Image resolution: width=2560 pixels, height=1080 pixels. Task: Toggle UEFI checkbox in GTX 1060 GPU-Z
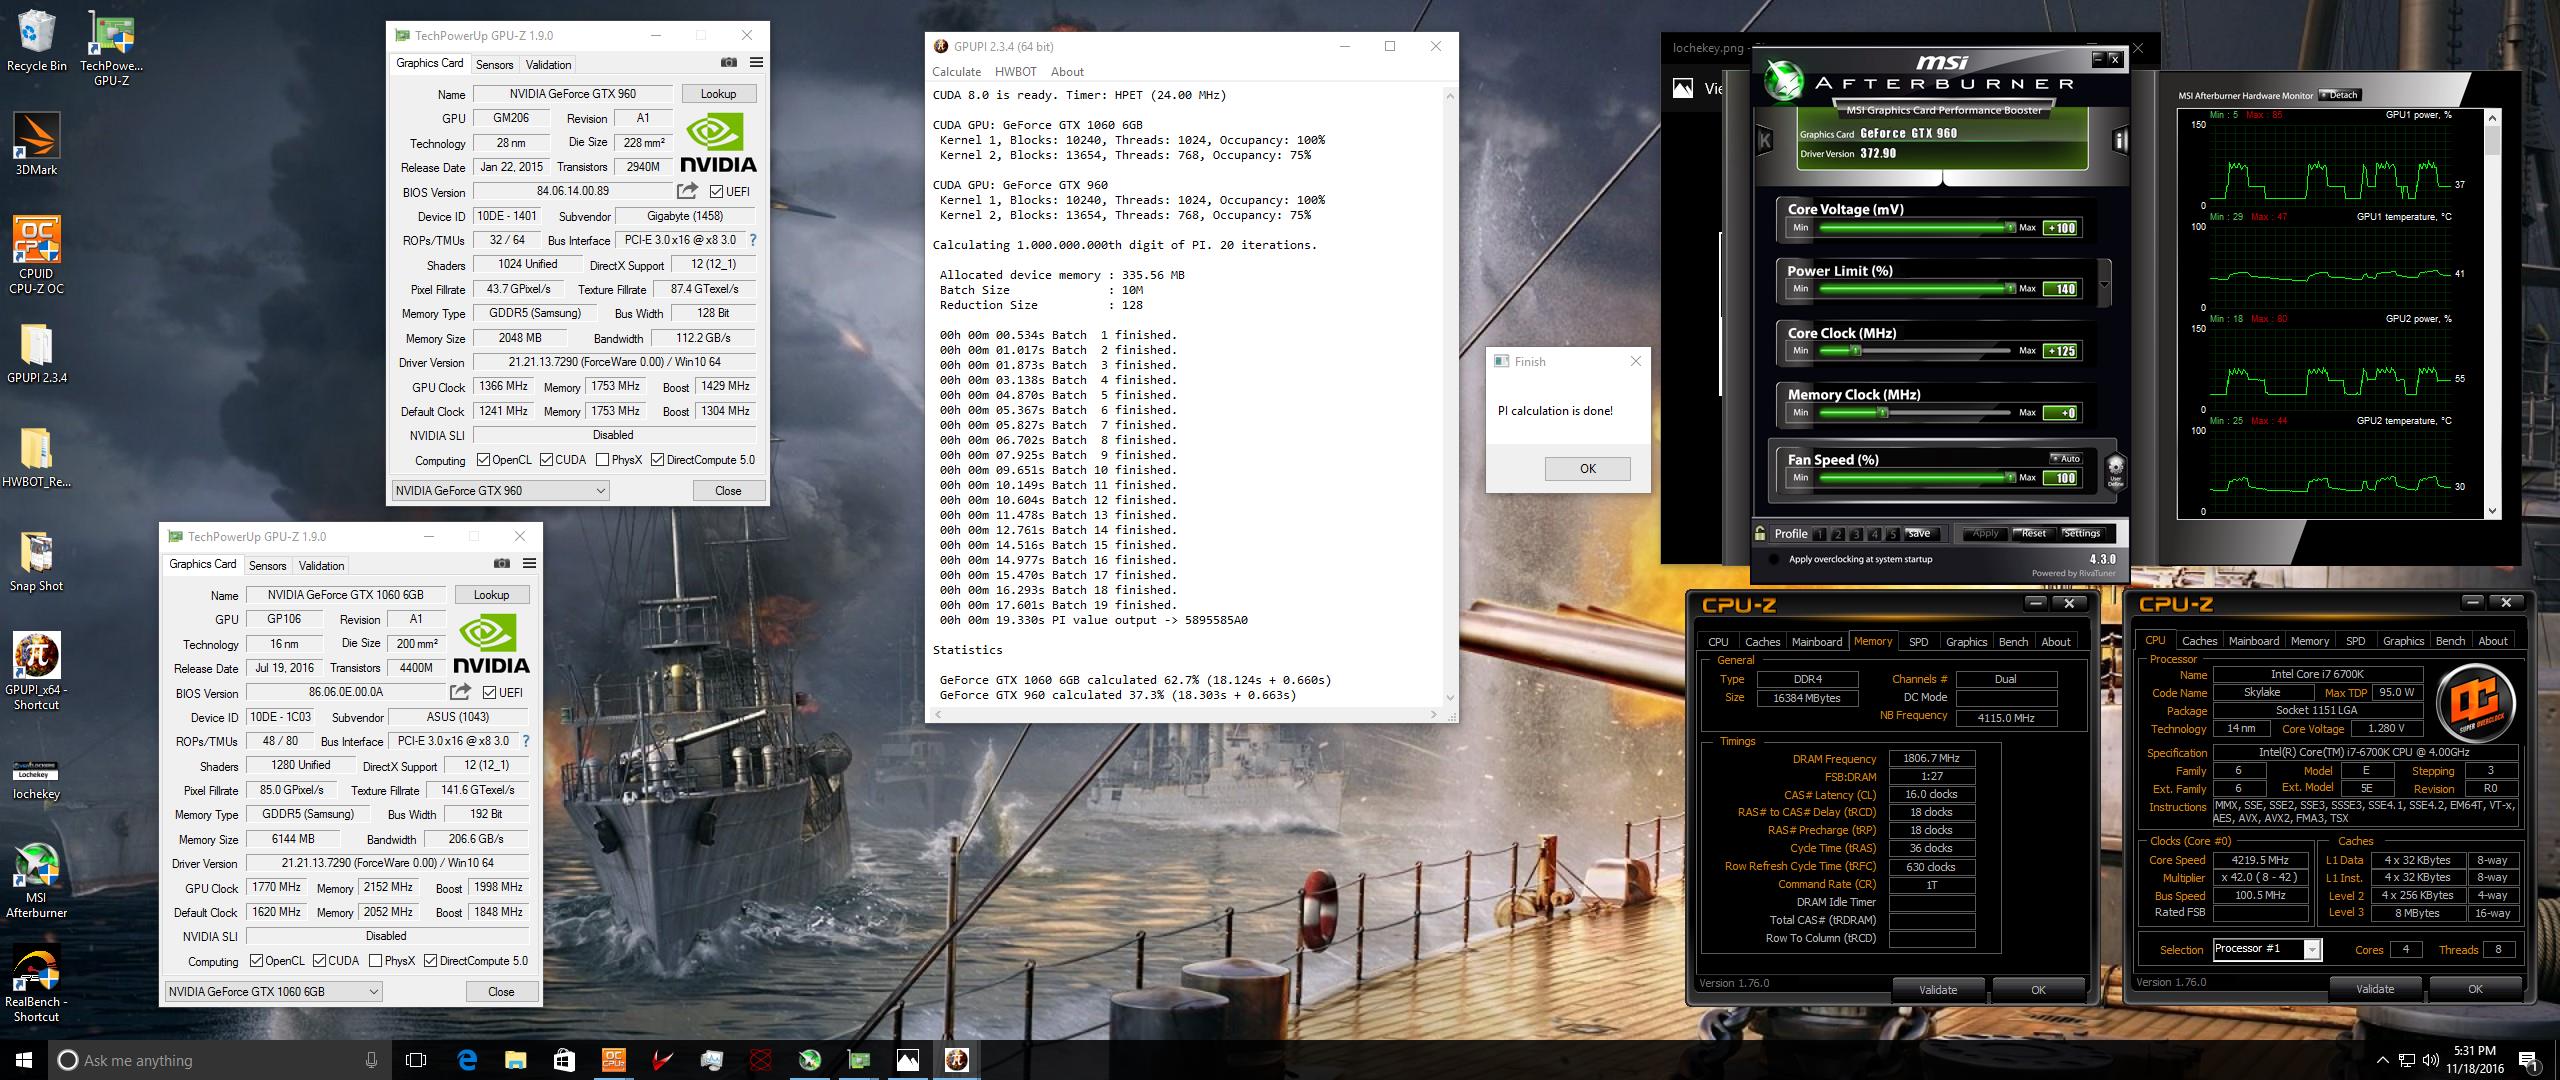[x=489, y=692]
